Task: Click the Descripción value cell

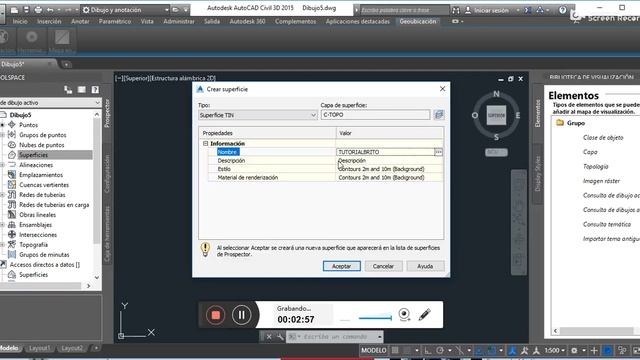Action: click(x=389, y=160)
